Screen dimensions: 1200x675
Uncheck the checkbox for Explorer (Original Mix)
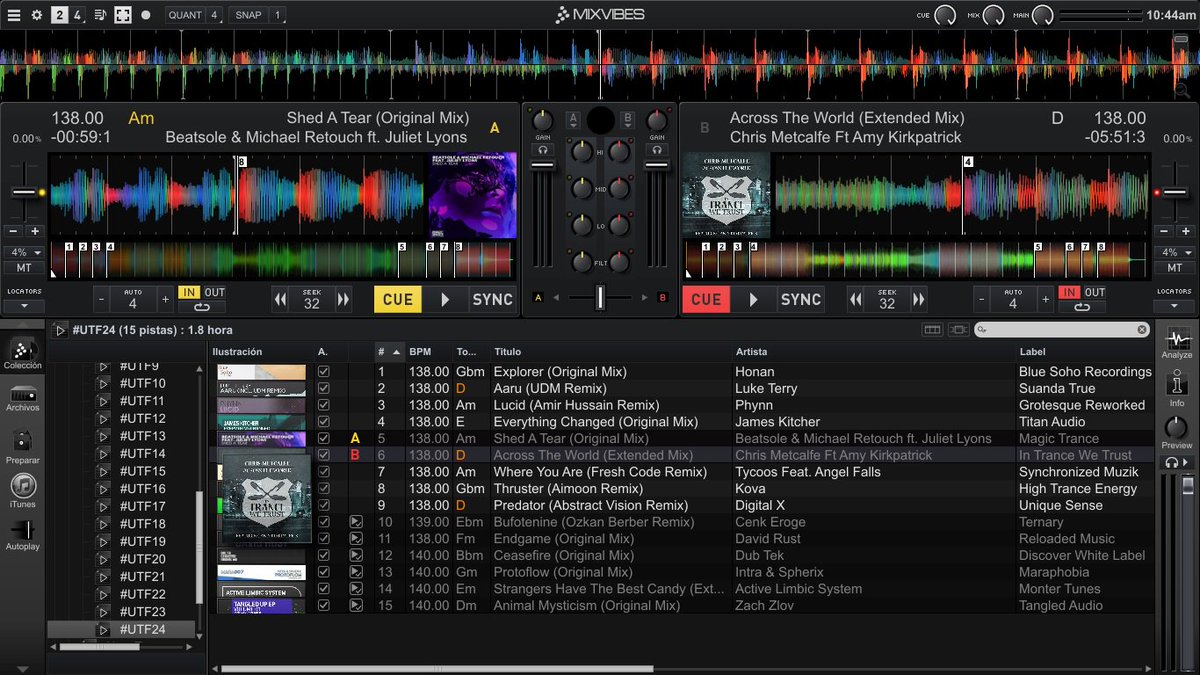pos(324,371)
